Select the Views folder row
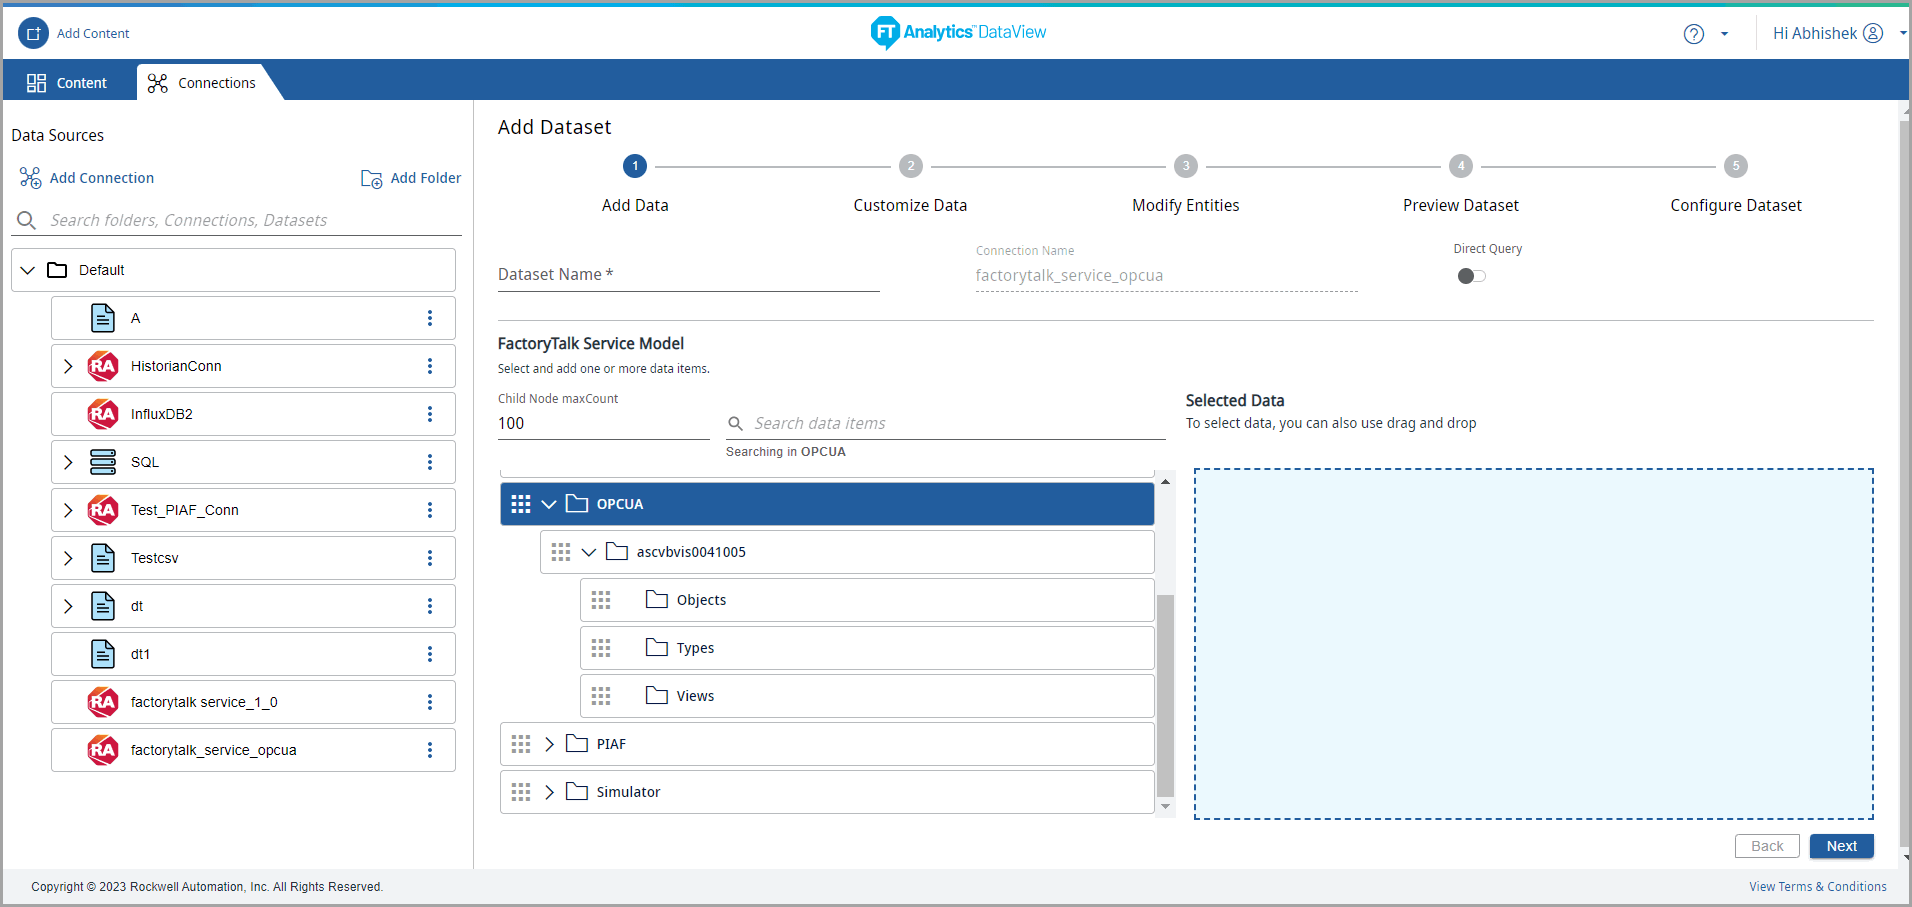Image resolution: width=1912 pixels, height=907 pixels. point(867,696)
